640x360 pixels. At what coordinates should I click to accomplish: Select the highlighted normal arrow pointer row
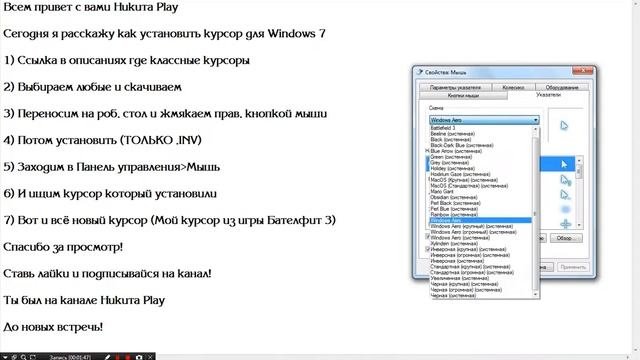tap(558, 164)
